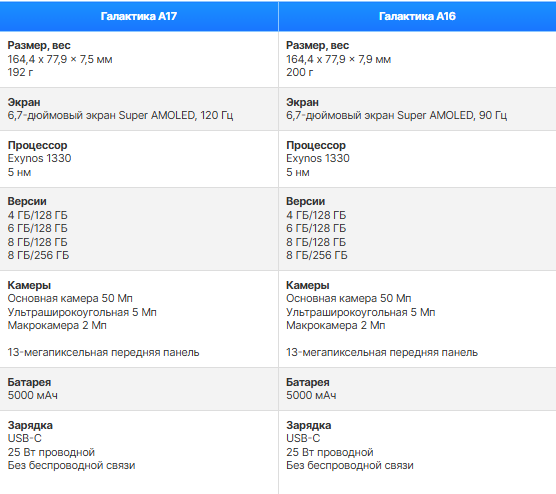The width and height of the screenshot is (556, 494).
Task: Click the '192 г' weight value
Action: 21,72
